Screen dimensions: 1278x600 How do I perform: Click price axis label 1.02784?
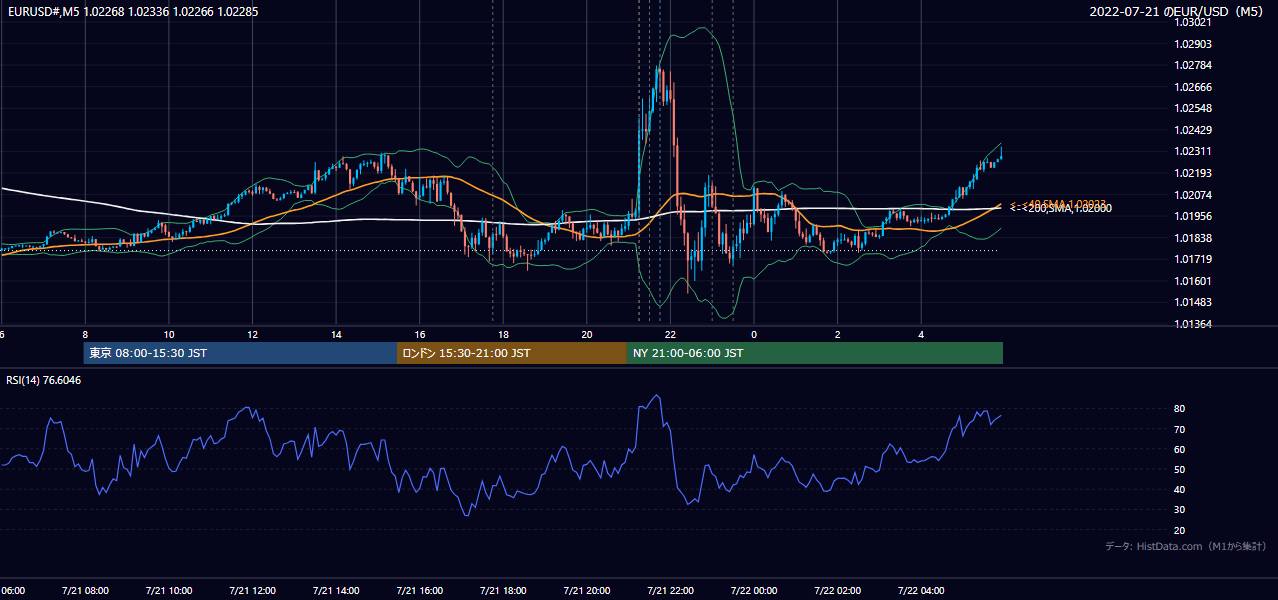click(1193, 66)
